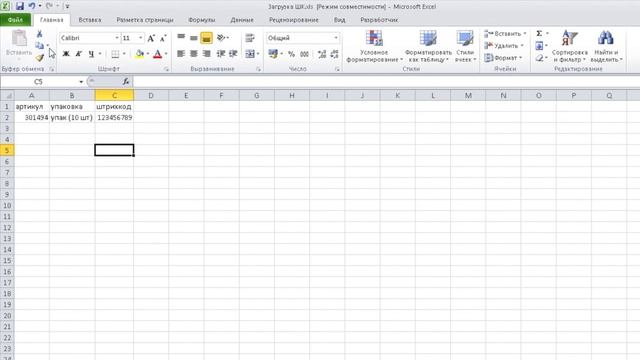Image resolution: width=640 pixels, height=360 pixels.
Task: Toggle bold formatting (Ж)
Action: click(66, 54)
